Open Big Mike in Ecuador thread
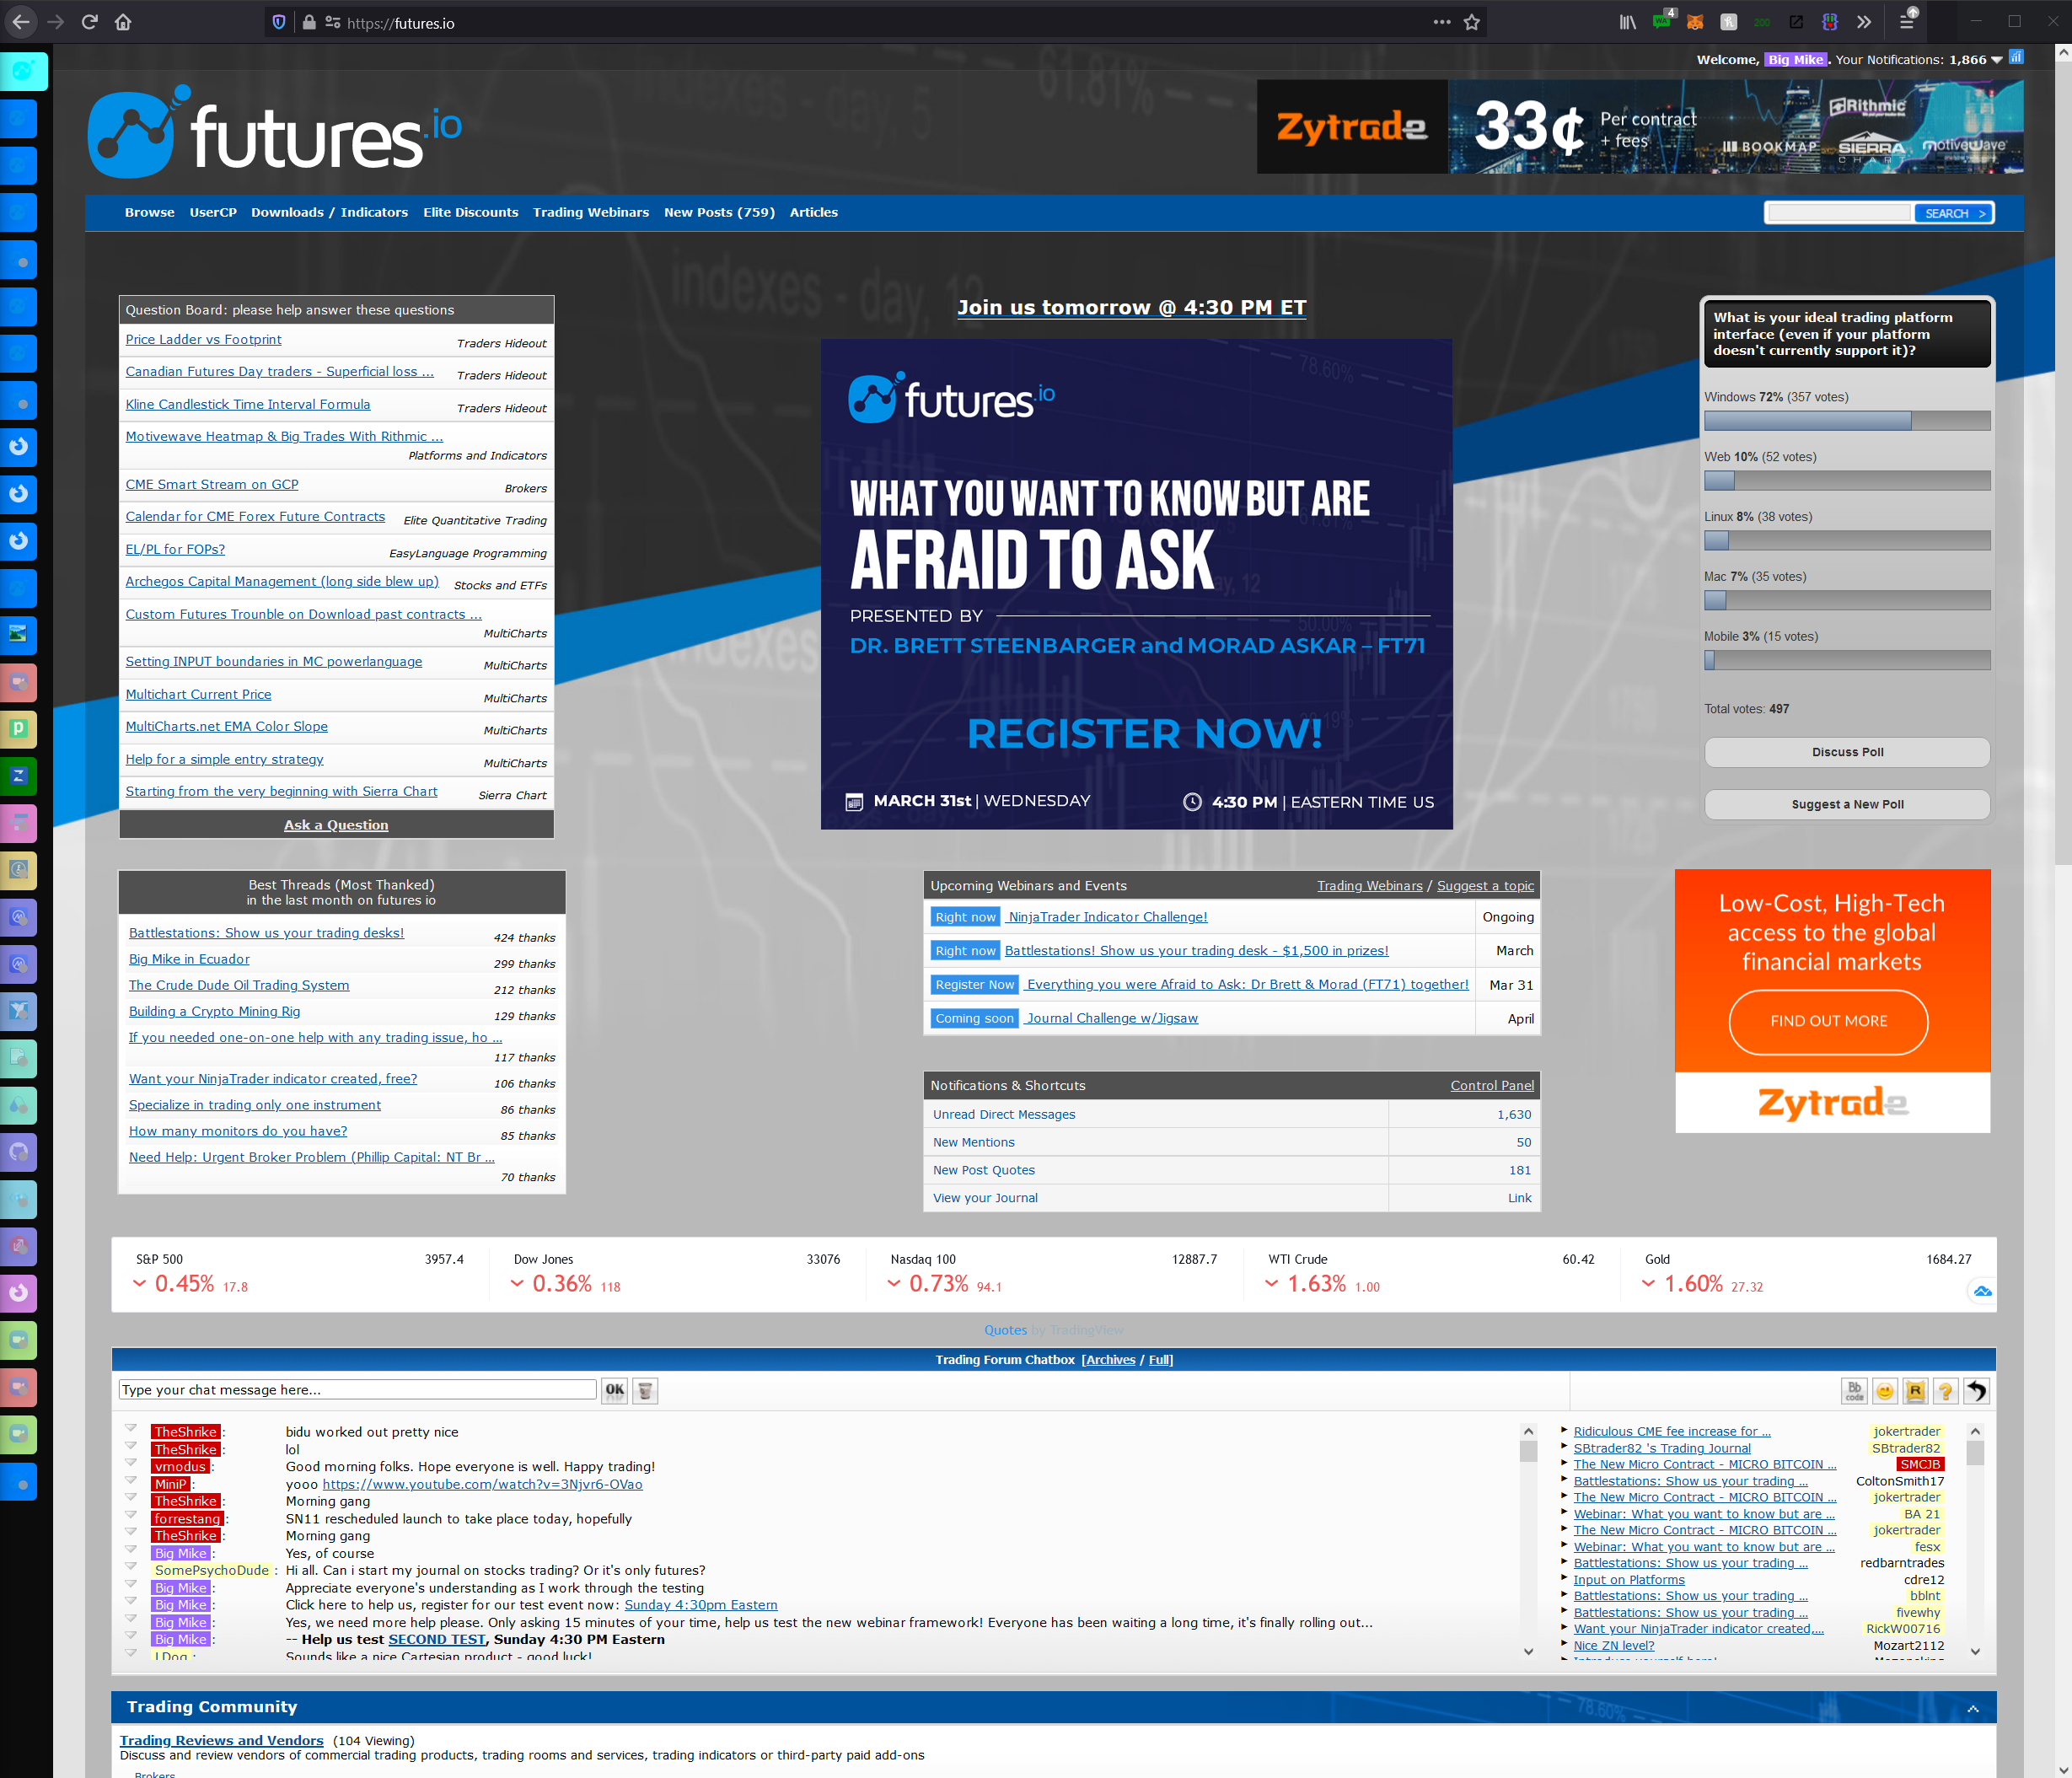The image size is (2072, 1778). [x=189, y=959]
